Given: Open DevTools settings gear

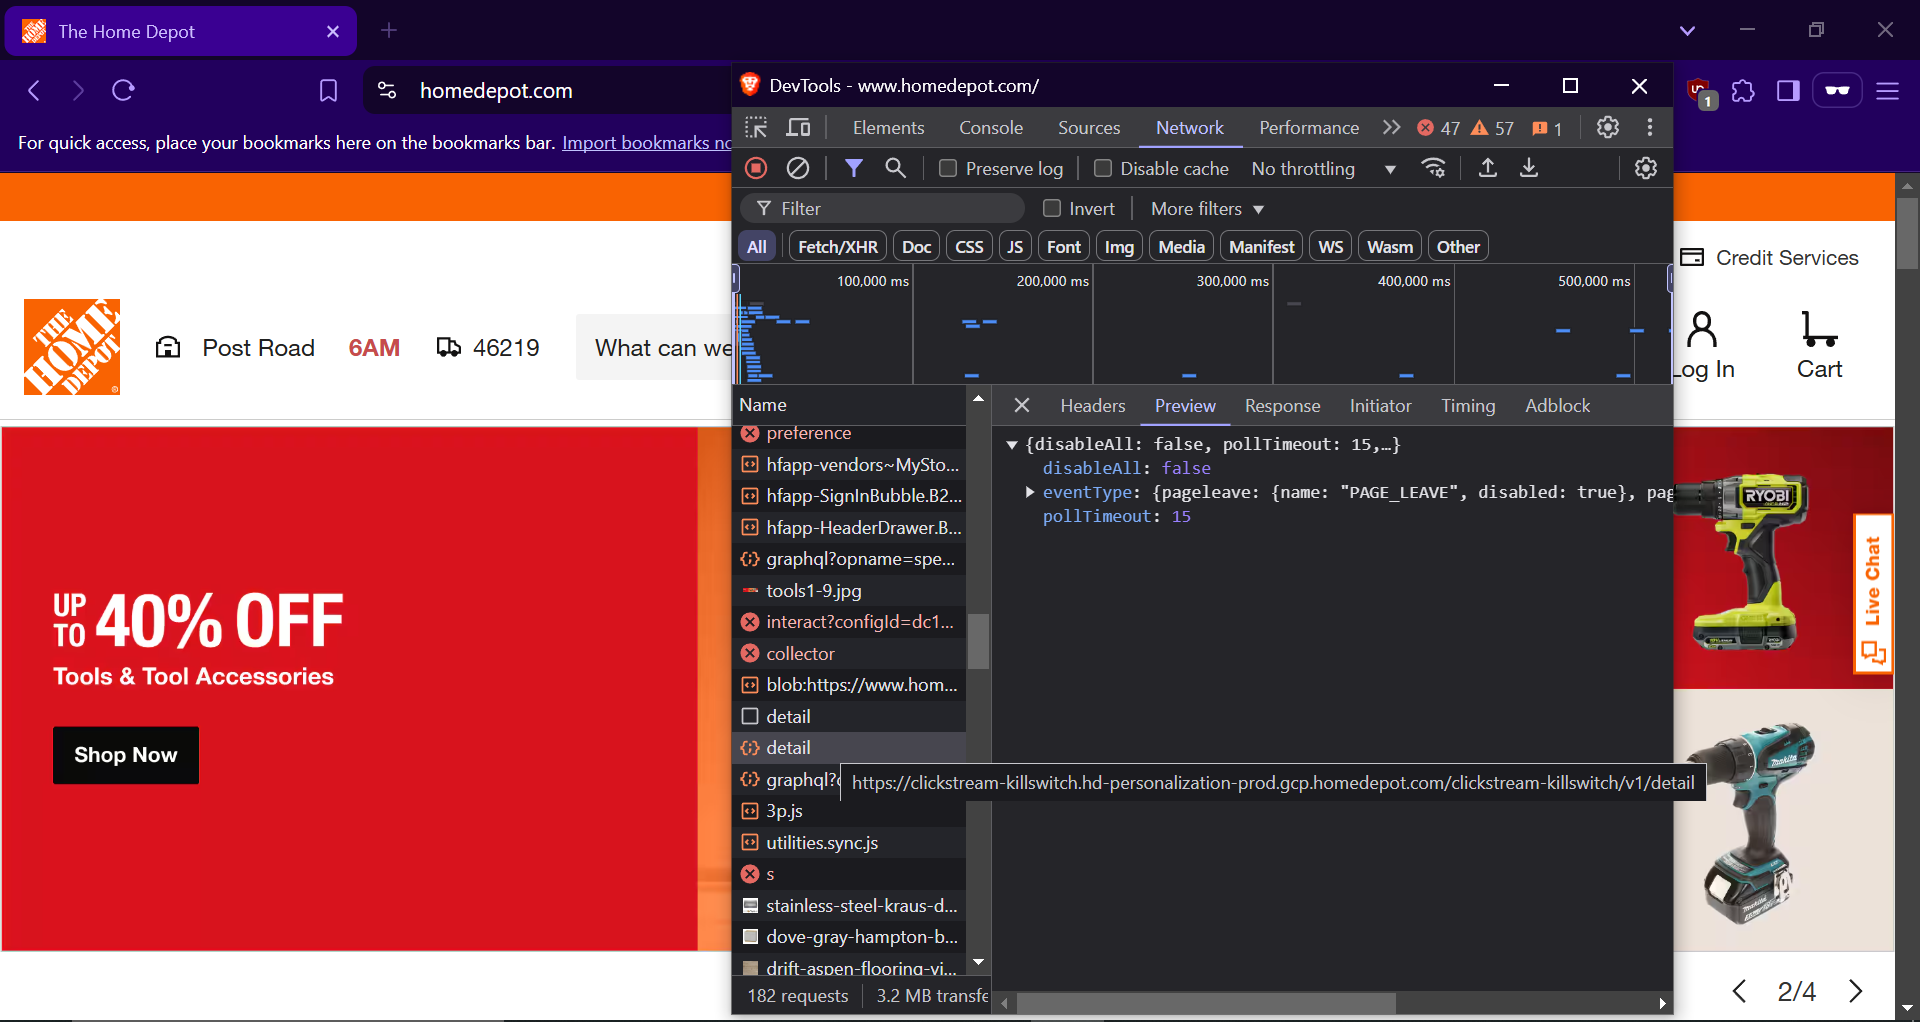Looking at the screenshot, I should [x=1608, y=127].
